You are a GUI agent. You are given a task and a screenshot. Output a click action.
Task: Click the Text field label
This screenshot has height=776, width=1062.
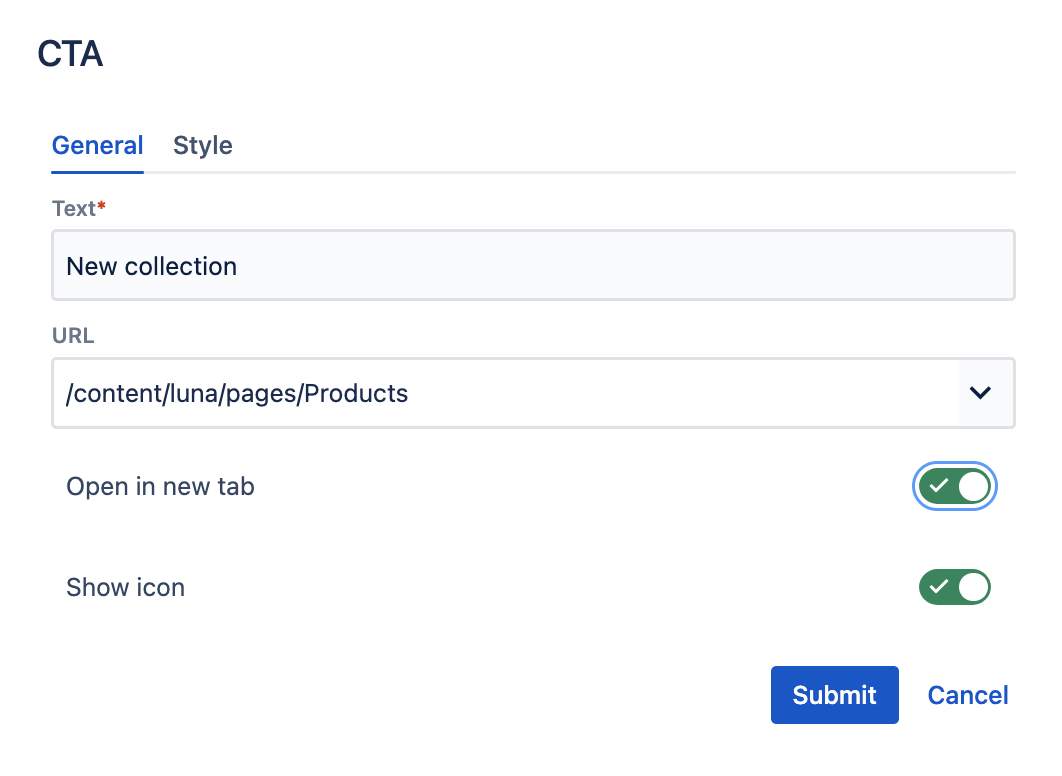click(x=74, y=209)
